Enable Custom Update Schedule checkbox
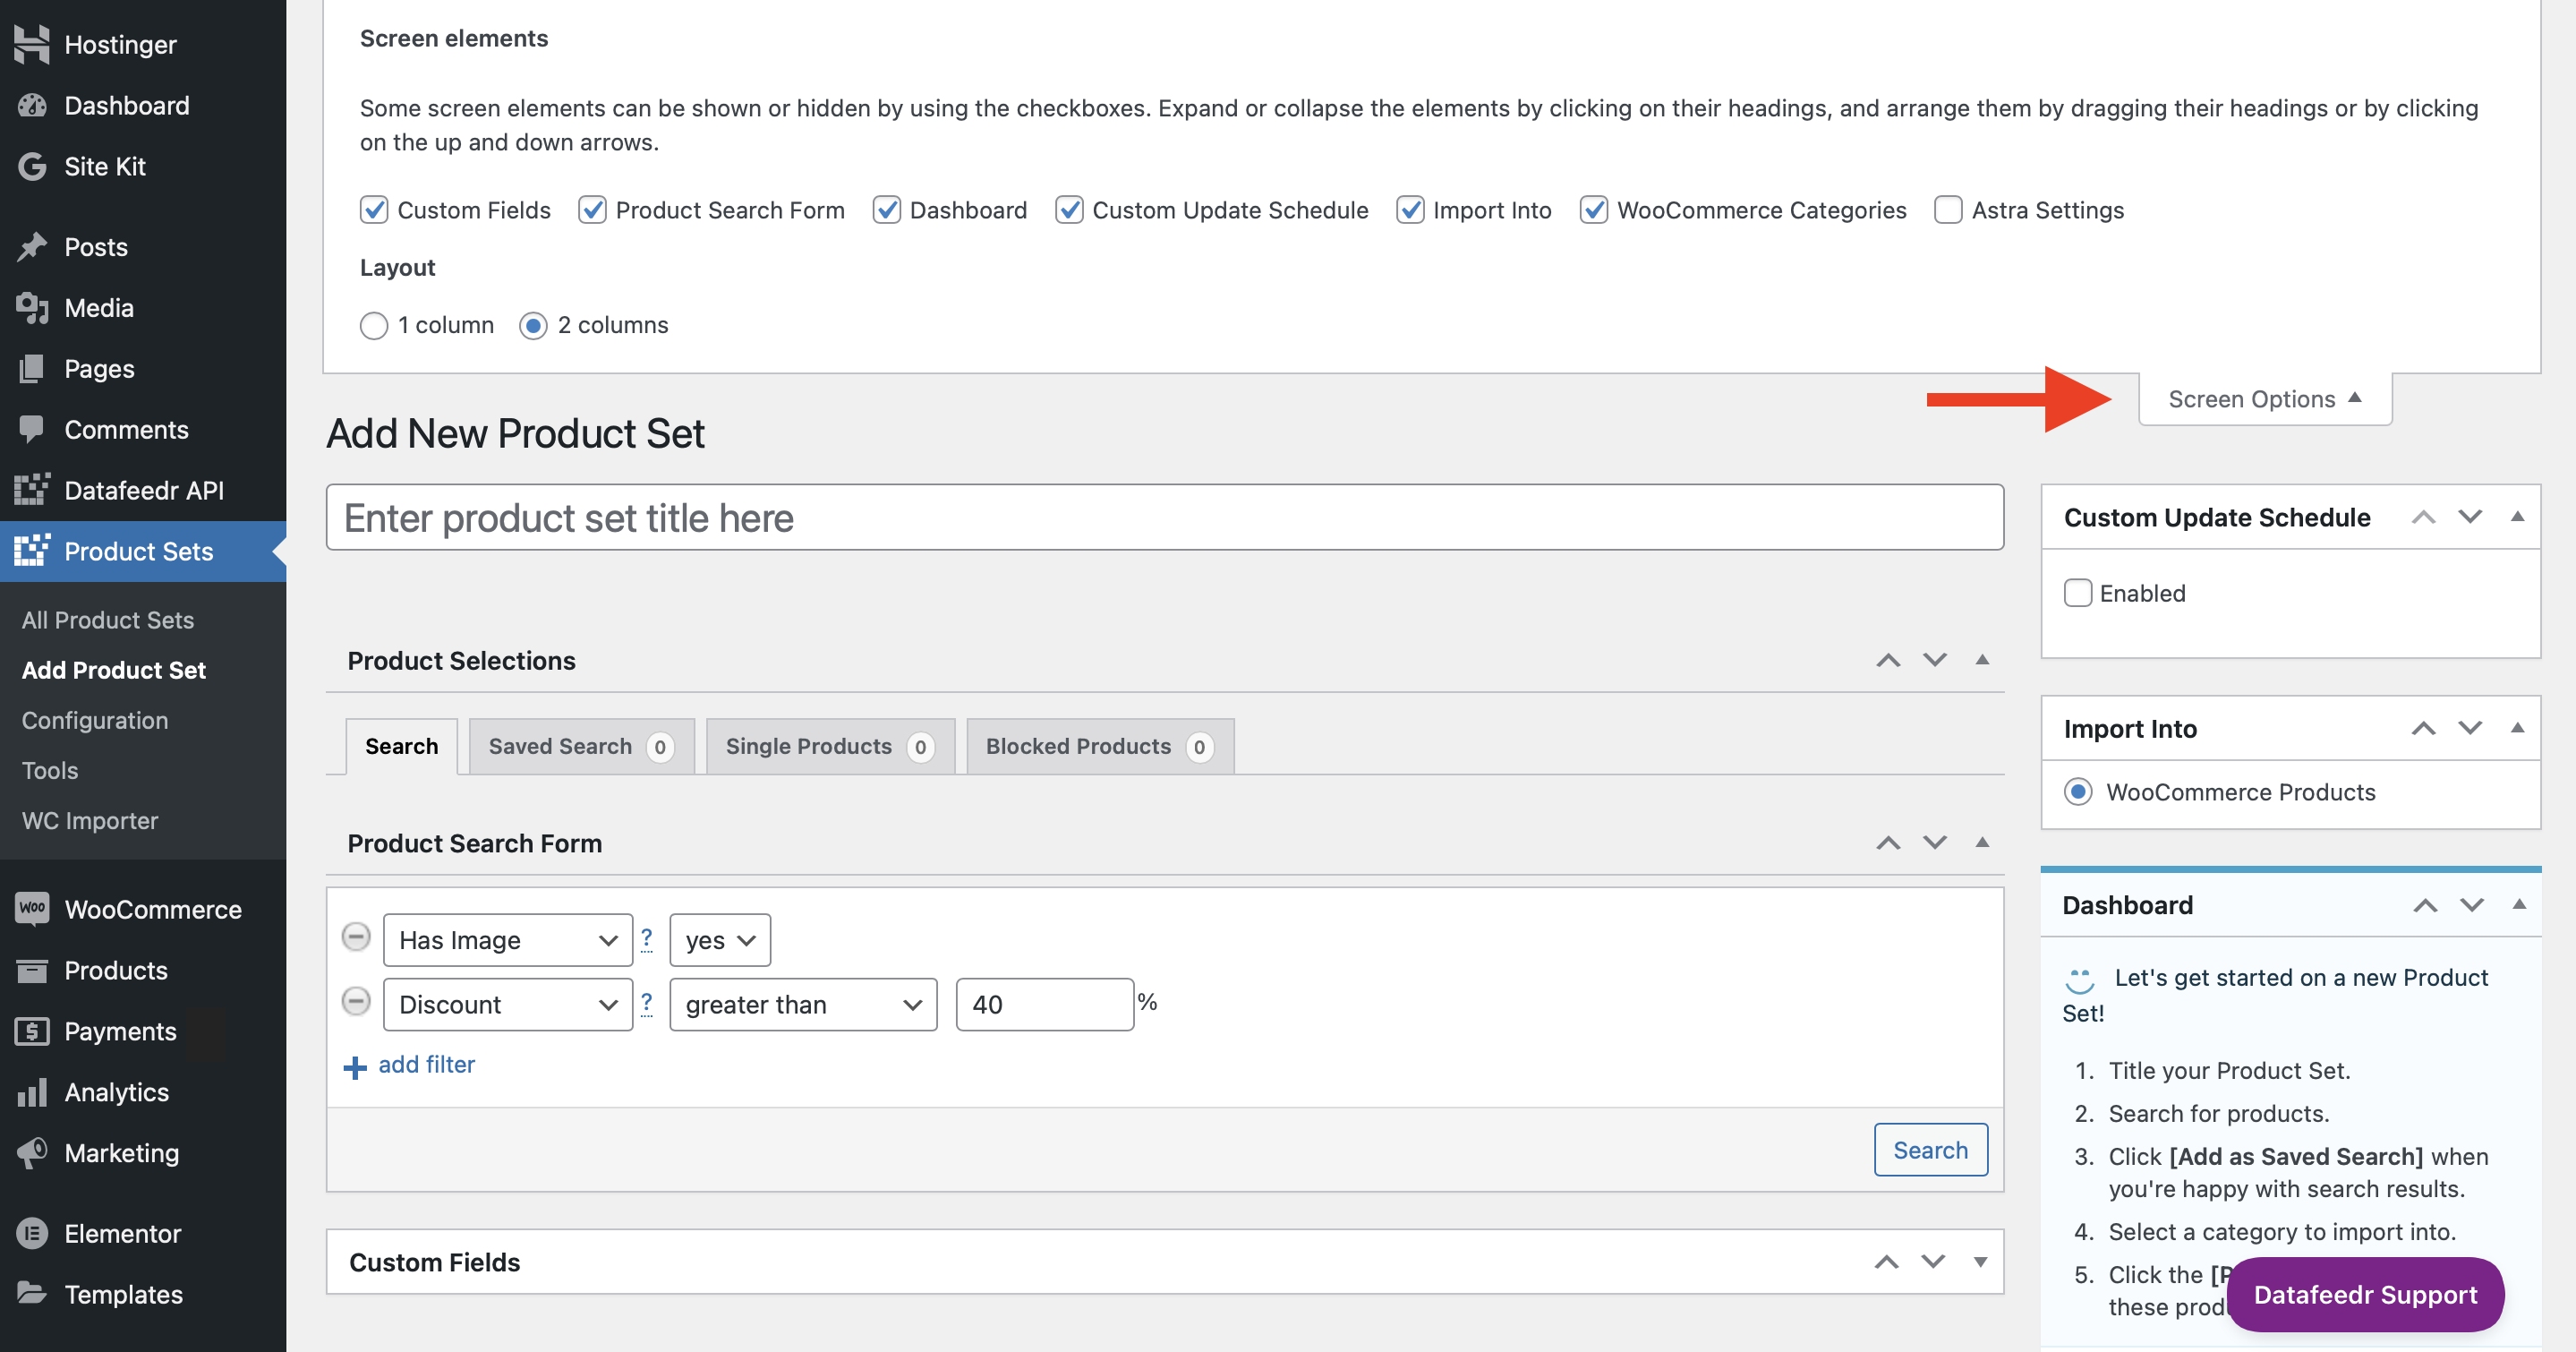The height and width of the screenshot is (1352, 2576). (2078, 593)
